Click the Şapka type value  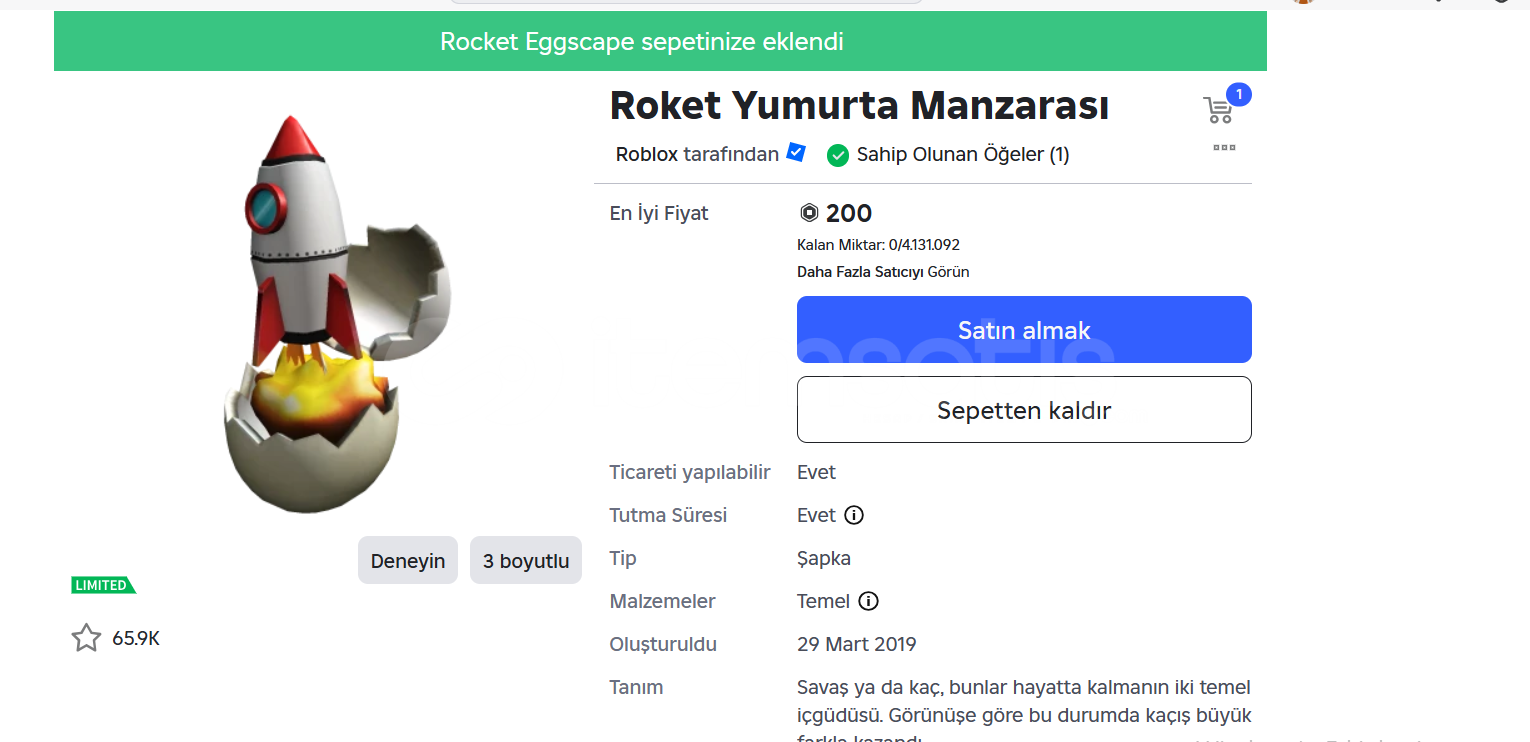(x=824, y=559)
